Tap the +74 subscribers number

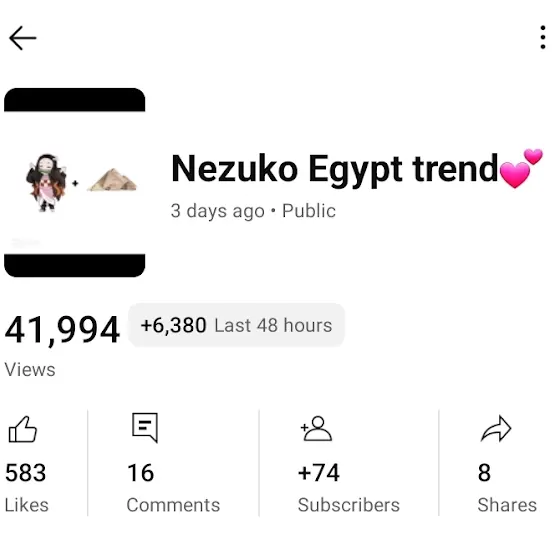(x=319, y=473)
